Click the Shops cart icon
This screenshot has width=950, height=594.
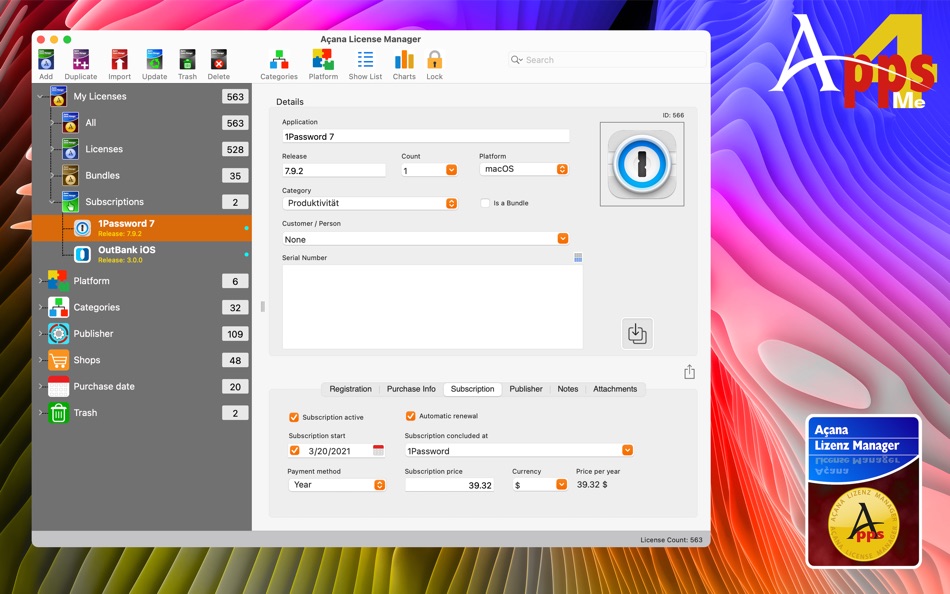pyautogui.click(x=58, y=360)
